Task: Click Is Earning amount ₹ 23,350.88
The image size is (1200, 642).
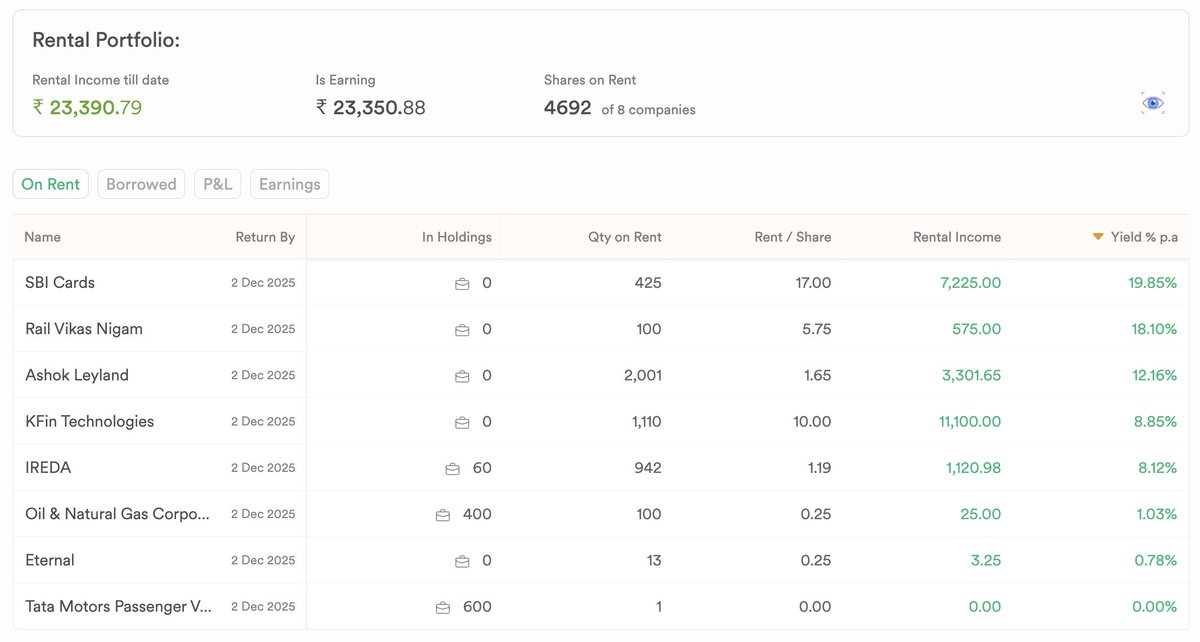Action: pos(371,107)
